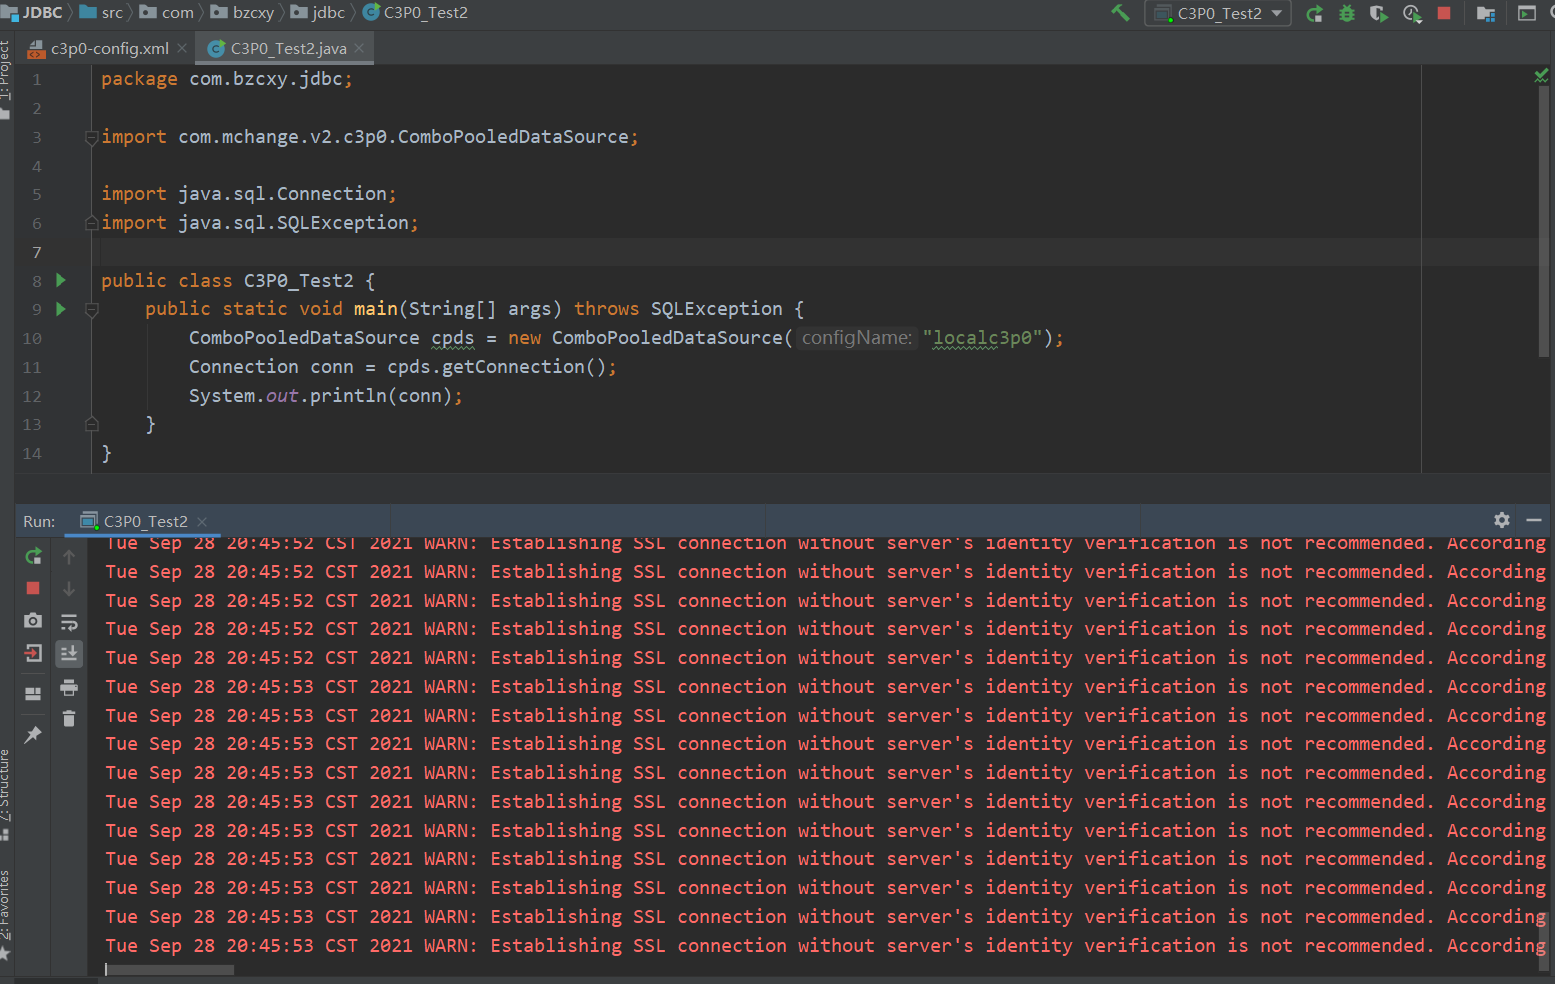1555x984 pixels.
Task: Open the Structure tool window stripe
Action: 5,794
